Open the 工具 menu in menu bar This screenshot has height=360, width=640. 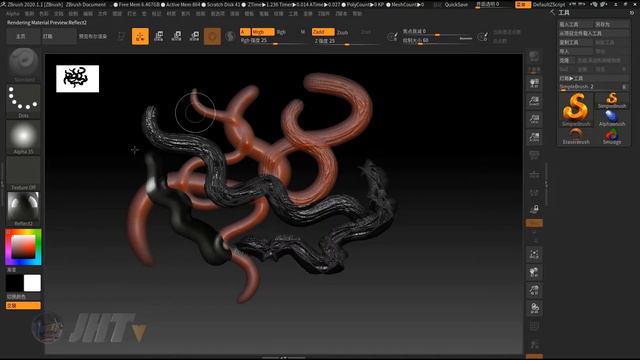tap(293, 13)
